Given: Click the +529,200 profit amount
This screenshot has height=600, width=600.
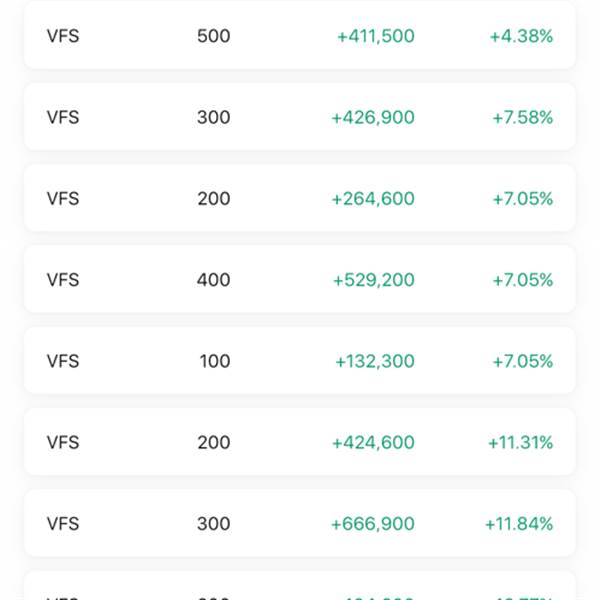Looking at the screenshot, I should pos(374,280).
